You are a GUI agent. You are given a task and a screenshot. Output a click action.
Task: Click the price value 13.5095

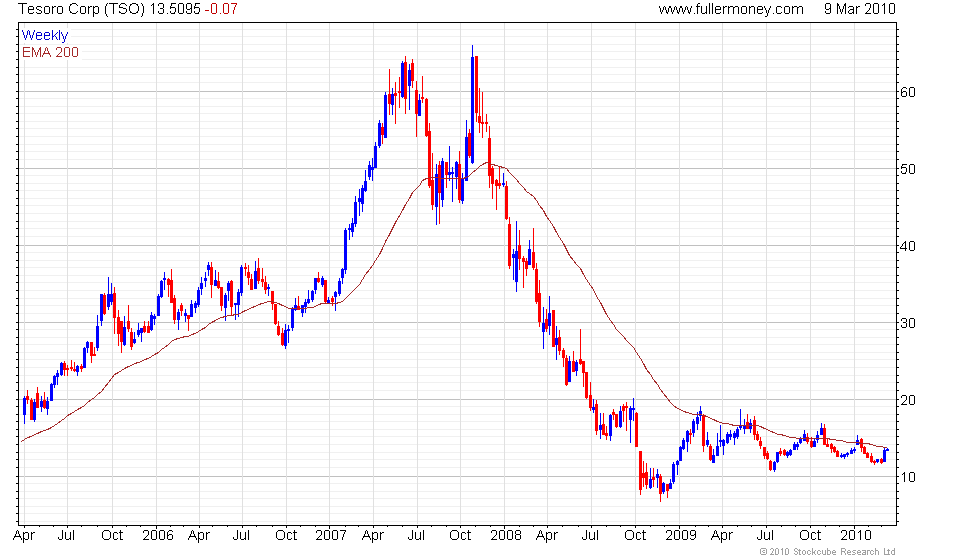[175, 9]
